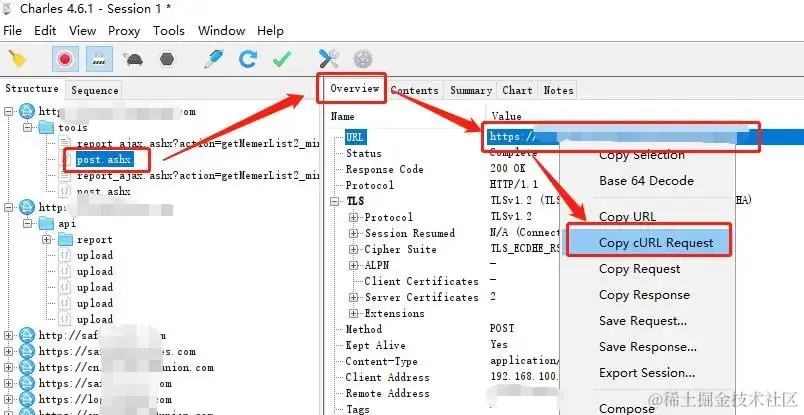Viewport: 804px width, 415px height.
Task: Open the Chart tab
Action: 517,90
